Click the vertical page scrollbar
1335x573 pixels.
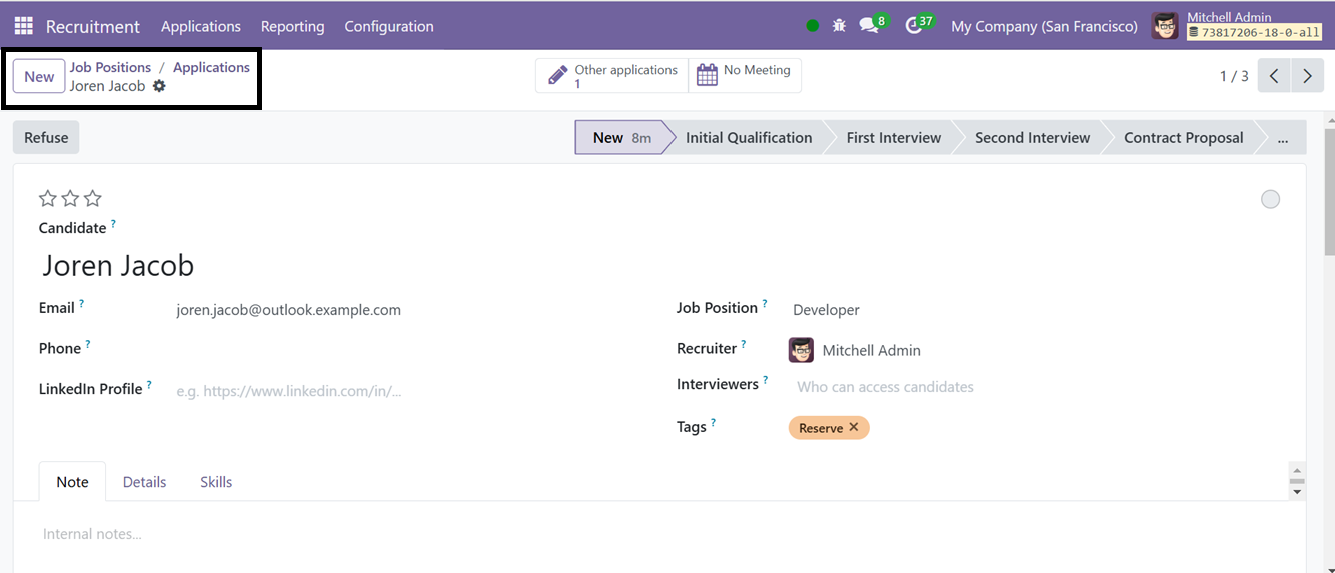tap(1328, 342)
